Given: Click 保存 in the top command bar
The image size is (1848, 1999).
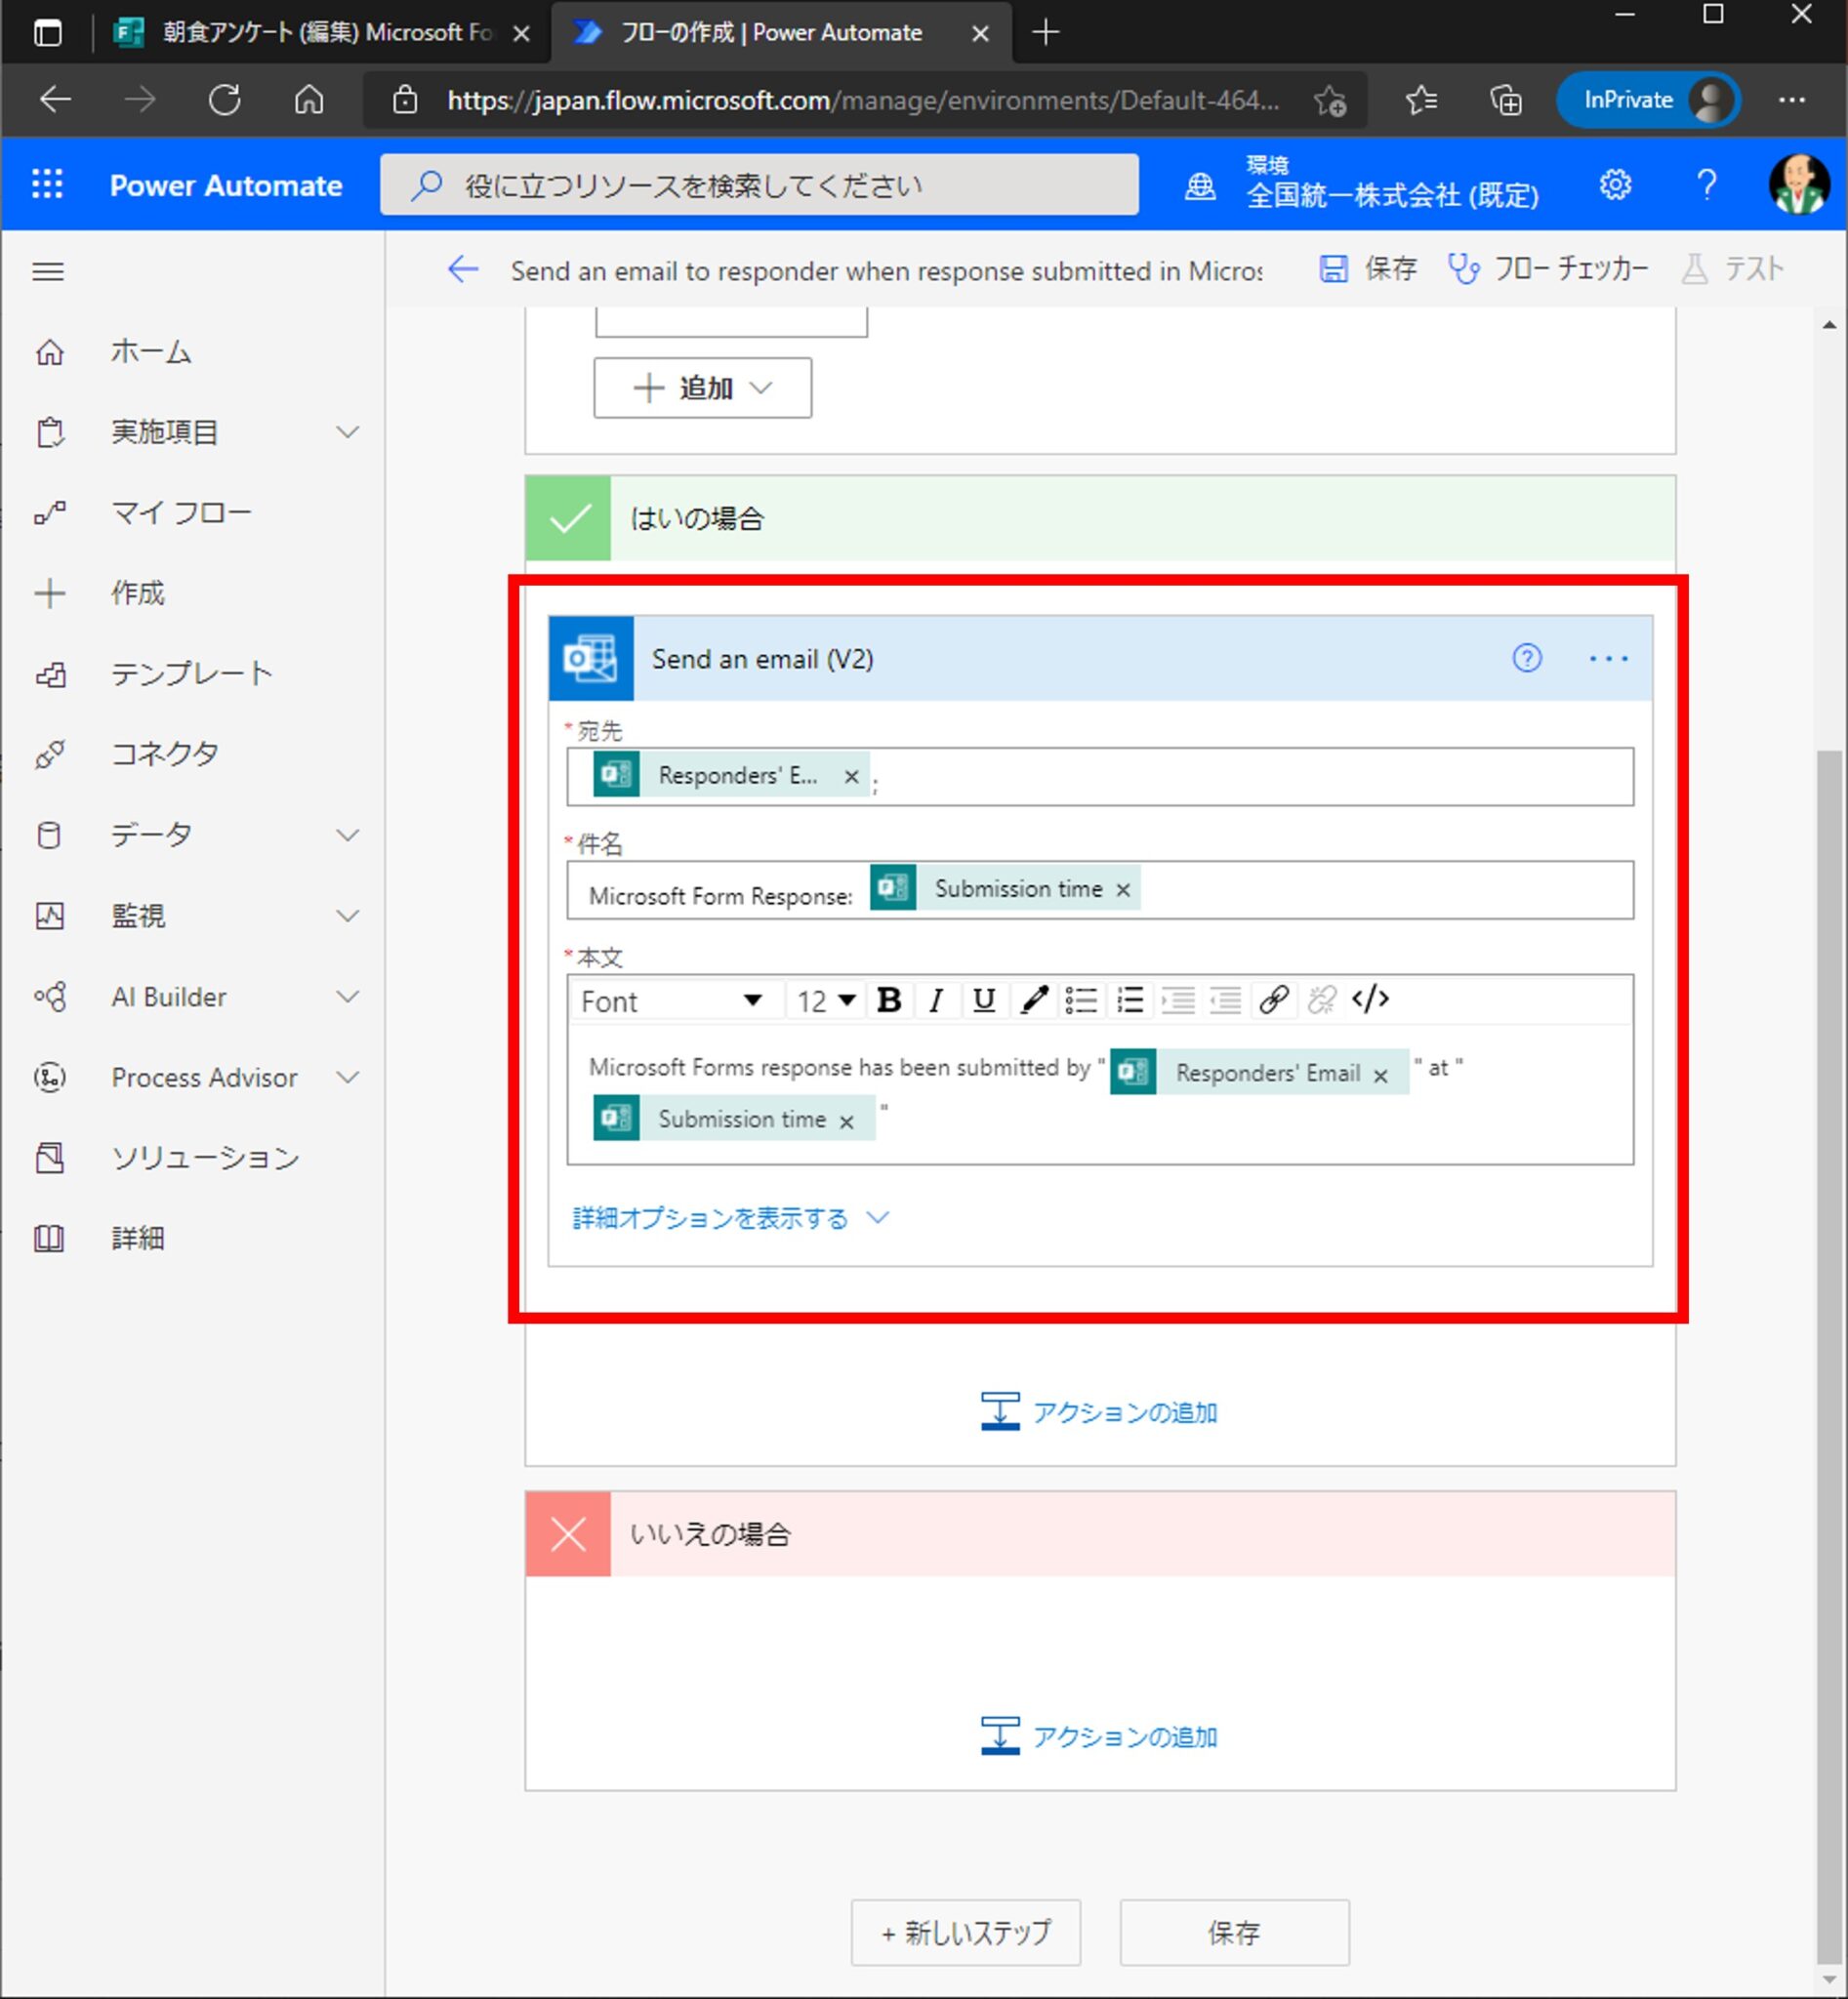Looking at the screenshot, I should 1368,269.
